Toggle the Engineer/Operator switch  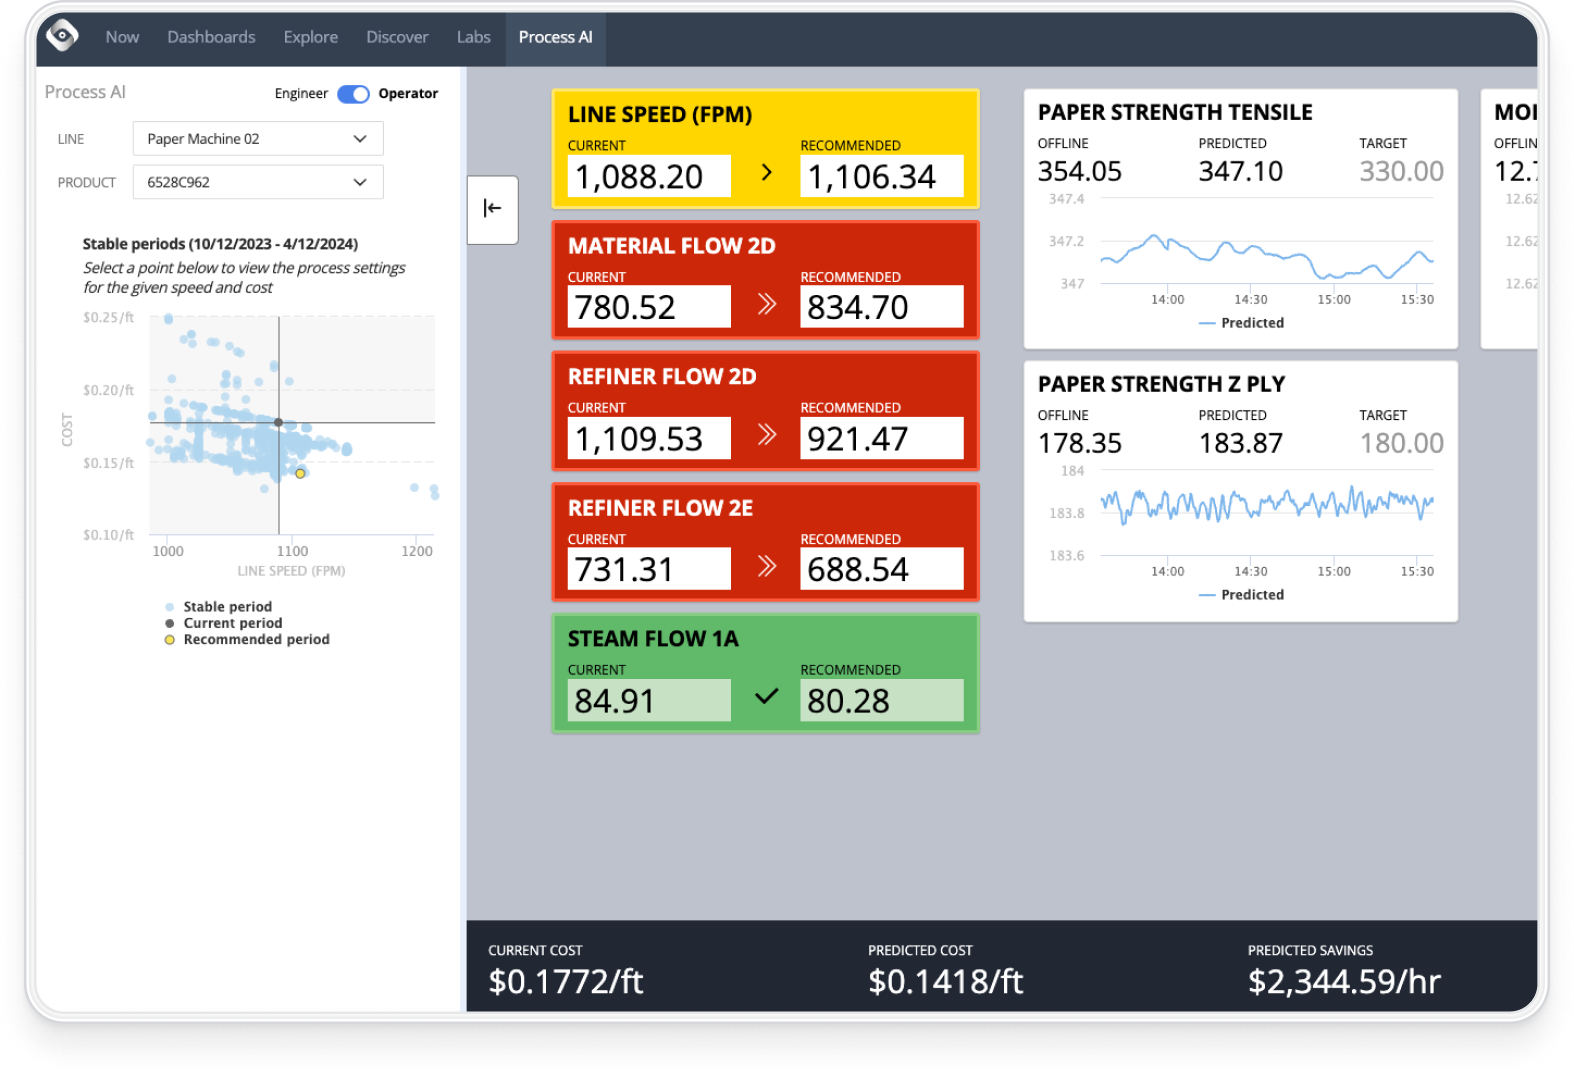click(353, 94)
